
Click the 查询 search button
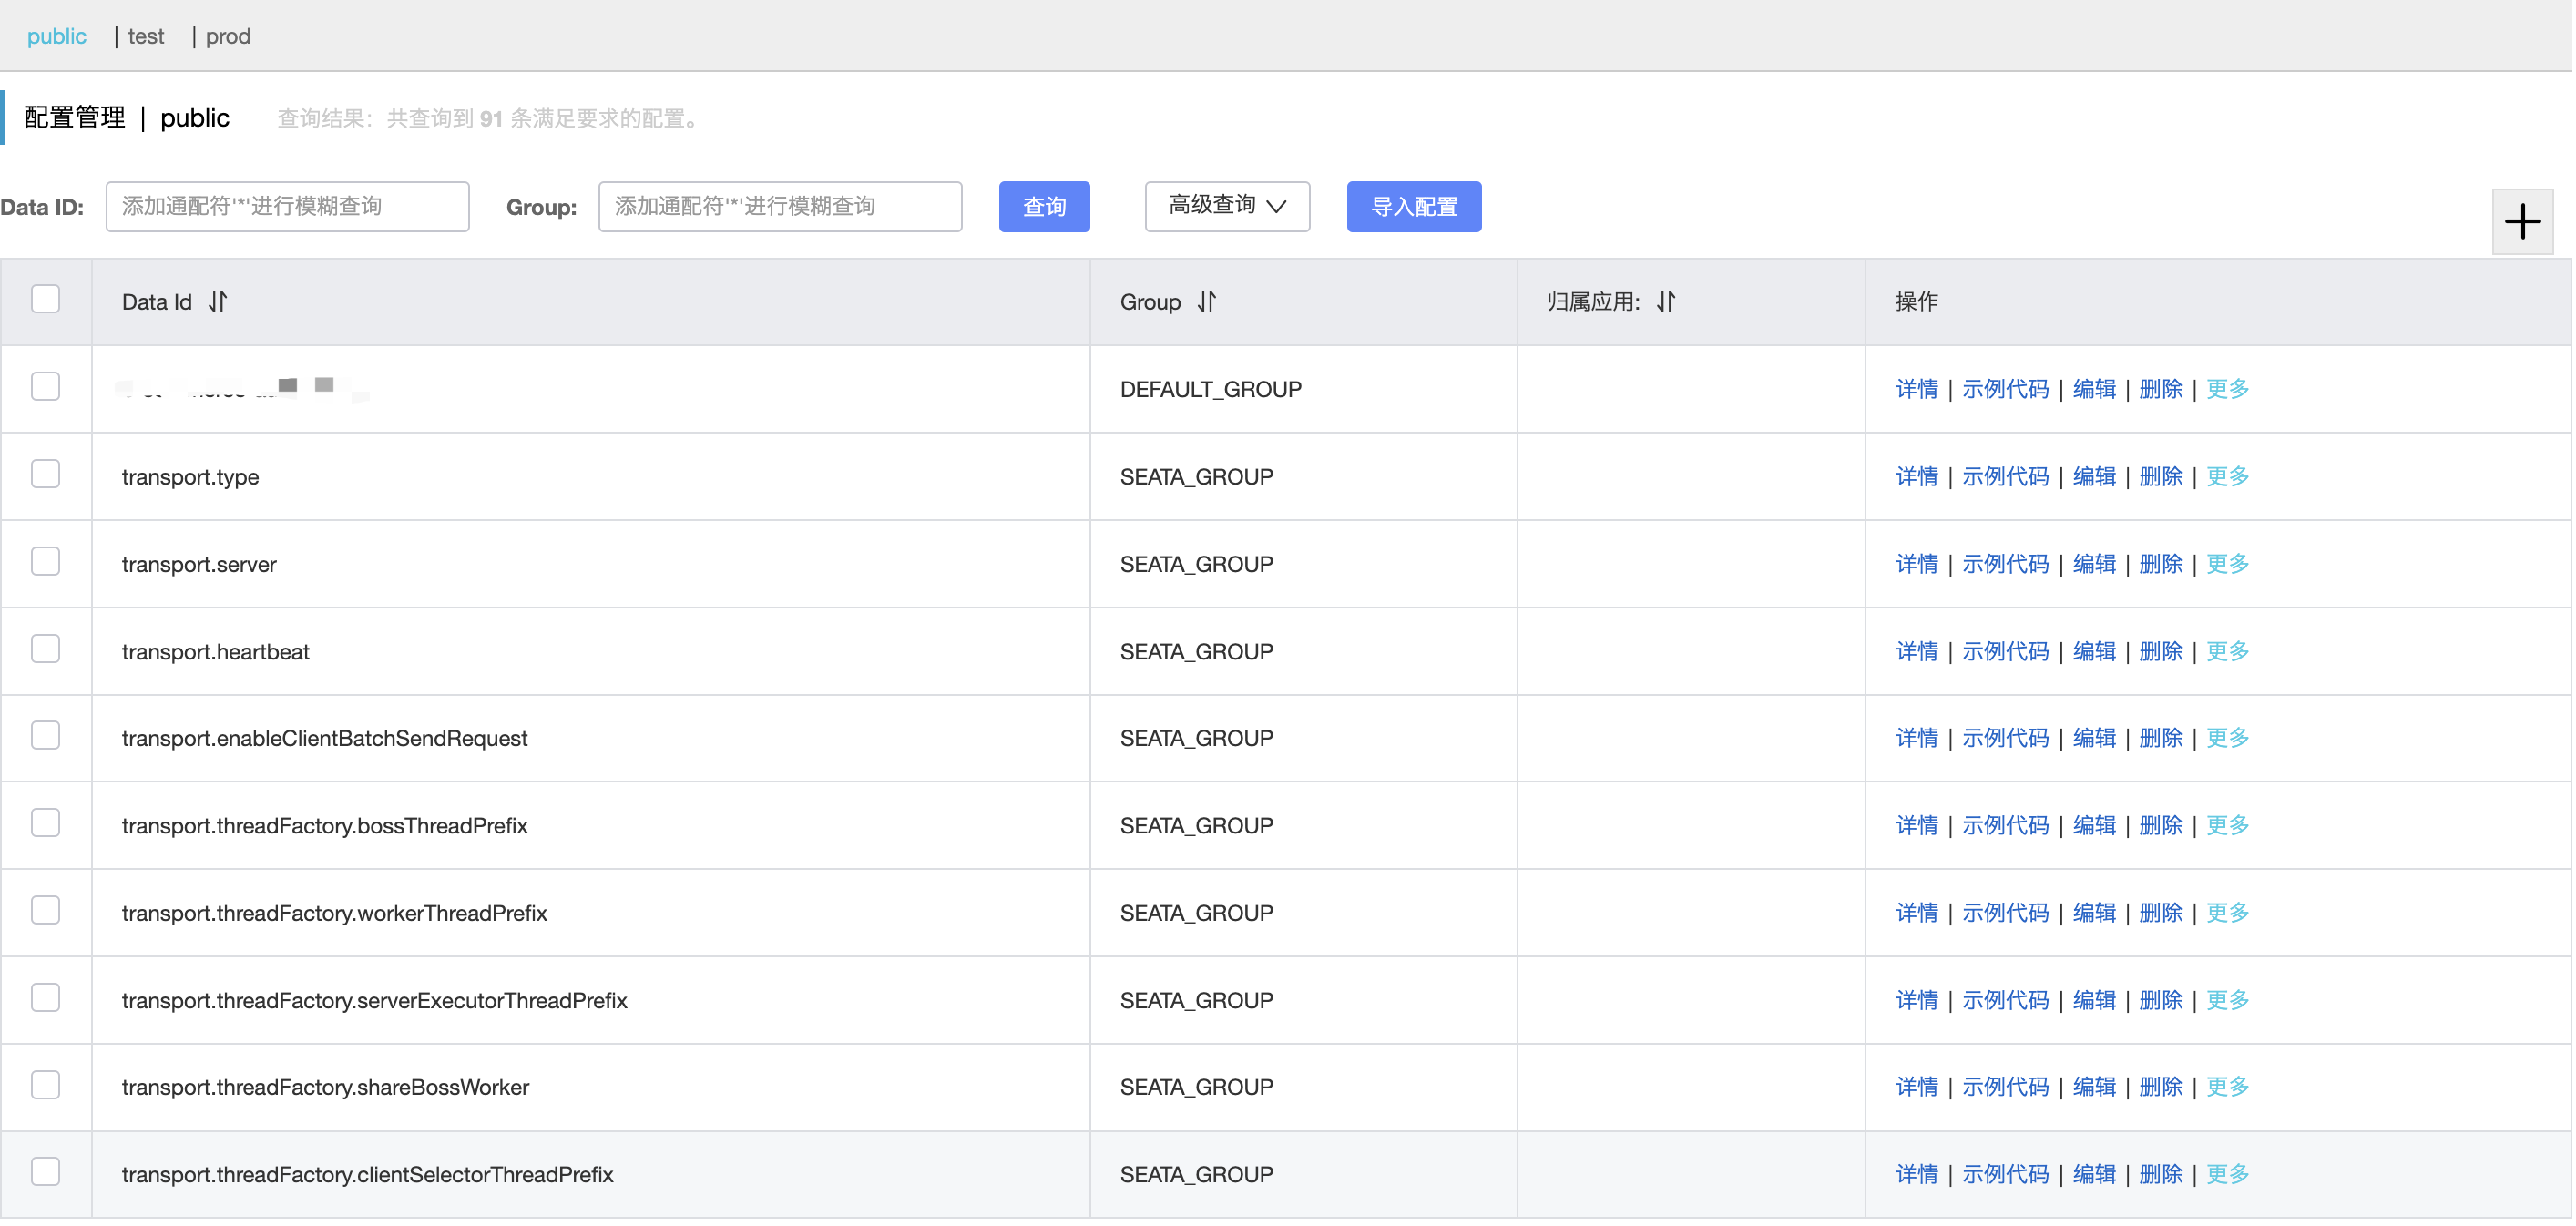tap(1044, 206)
